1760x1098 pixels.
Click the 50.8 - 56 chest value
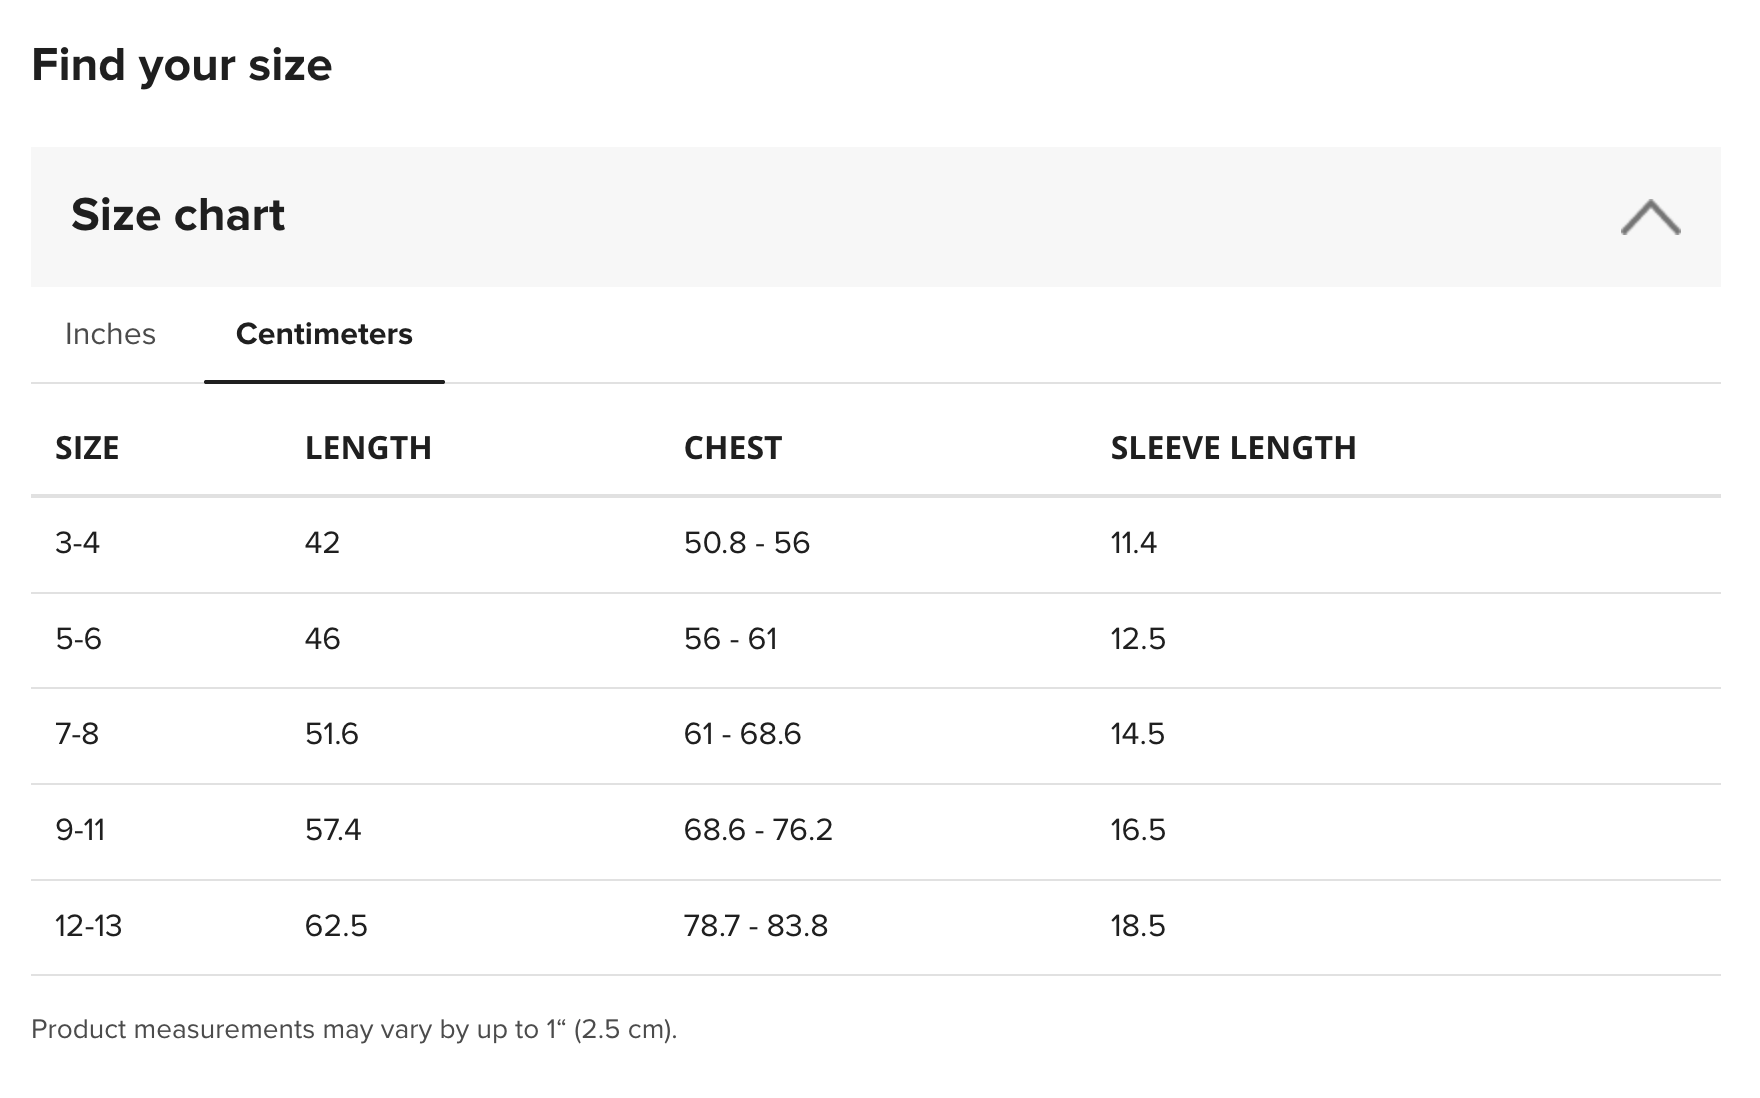coord(747,543)
